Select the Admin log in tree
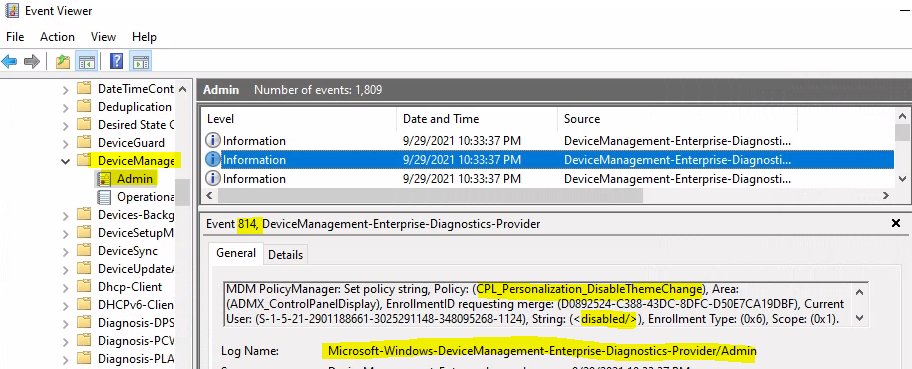912x369 pixels. 135,179
